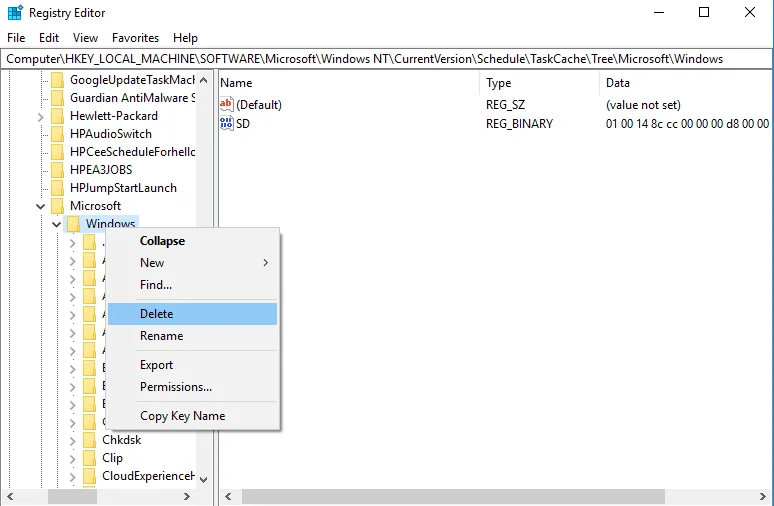774x506 pixels.
Task: Choose Rename in context menu
Action: 193,336
